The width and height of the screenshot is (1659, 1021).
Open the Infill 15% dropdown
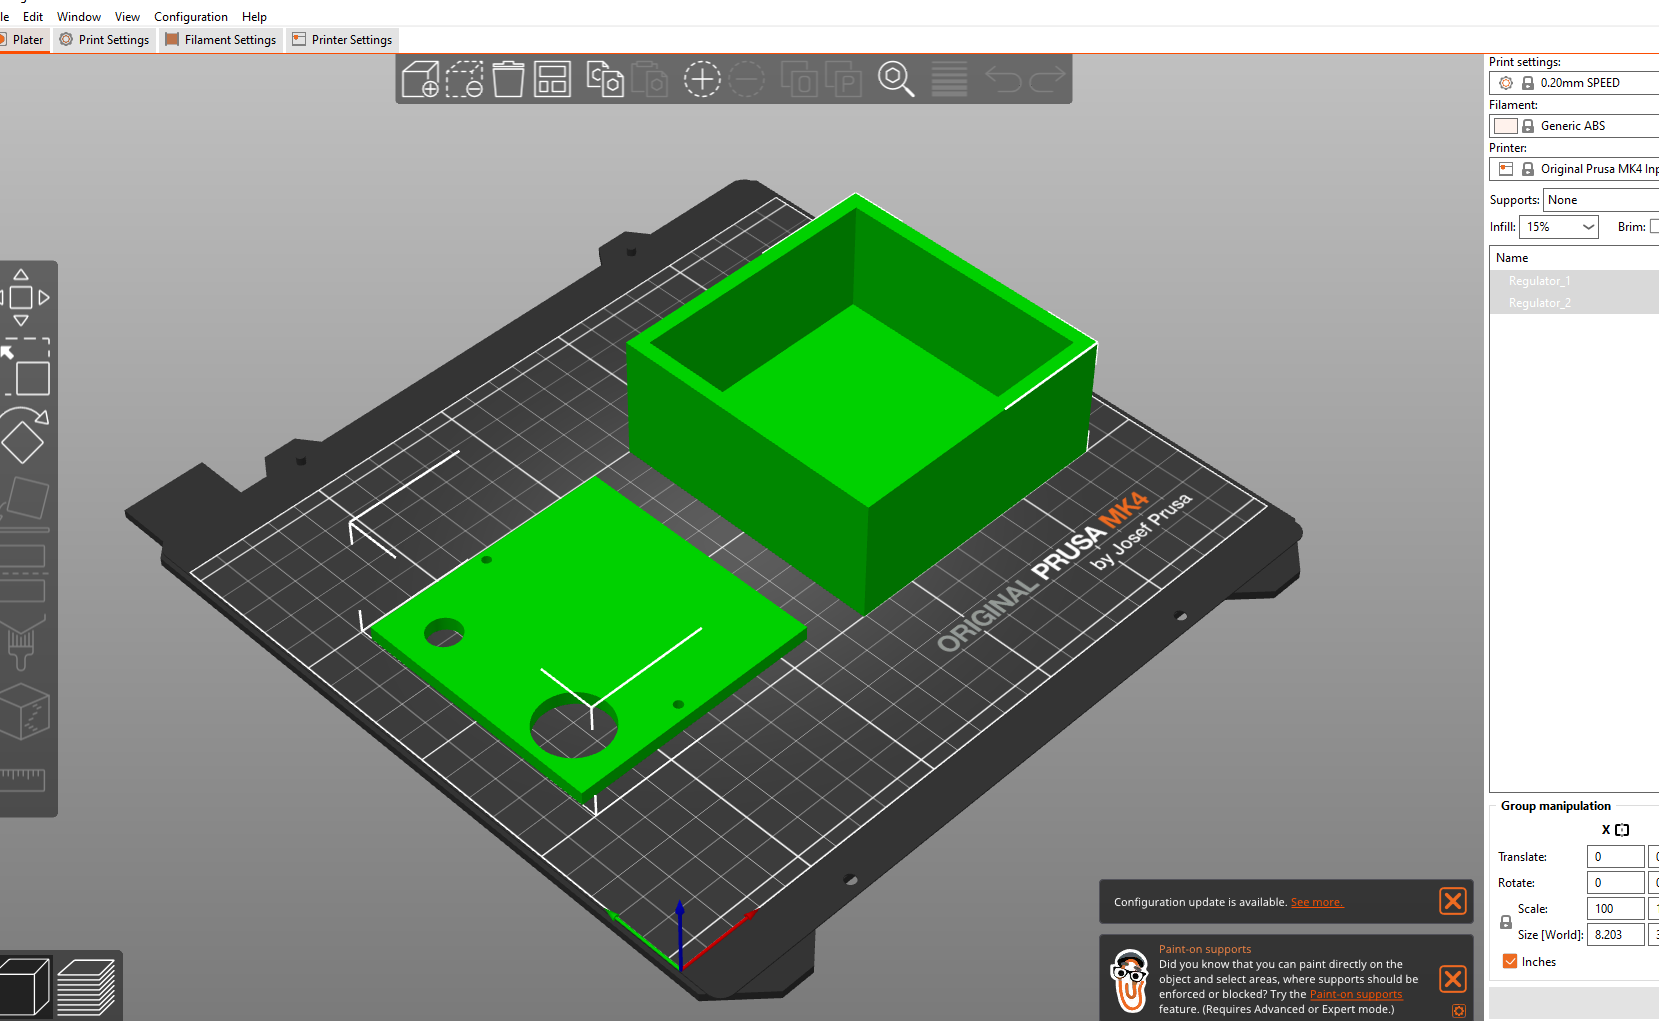tap(1558, 227)
